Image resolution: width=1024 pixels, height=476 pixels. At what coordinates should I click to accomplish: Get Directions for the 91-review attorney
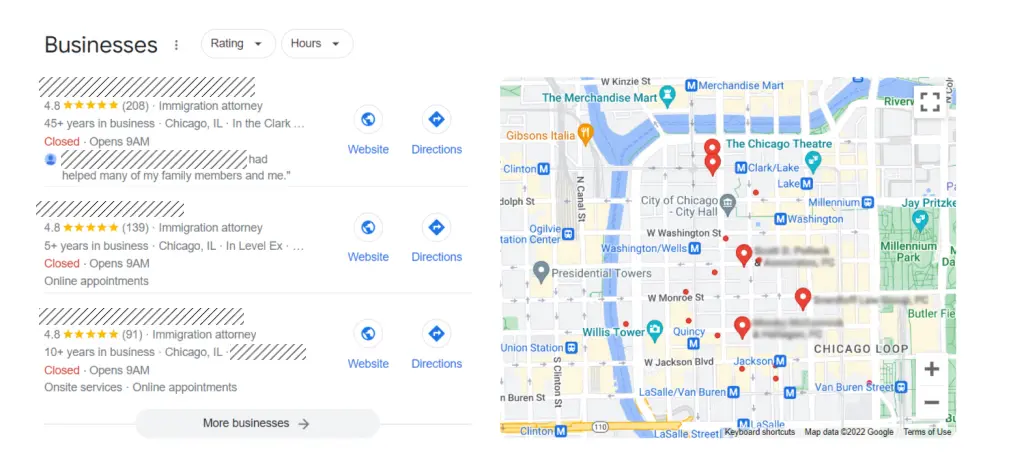coord(436,346)
